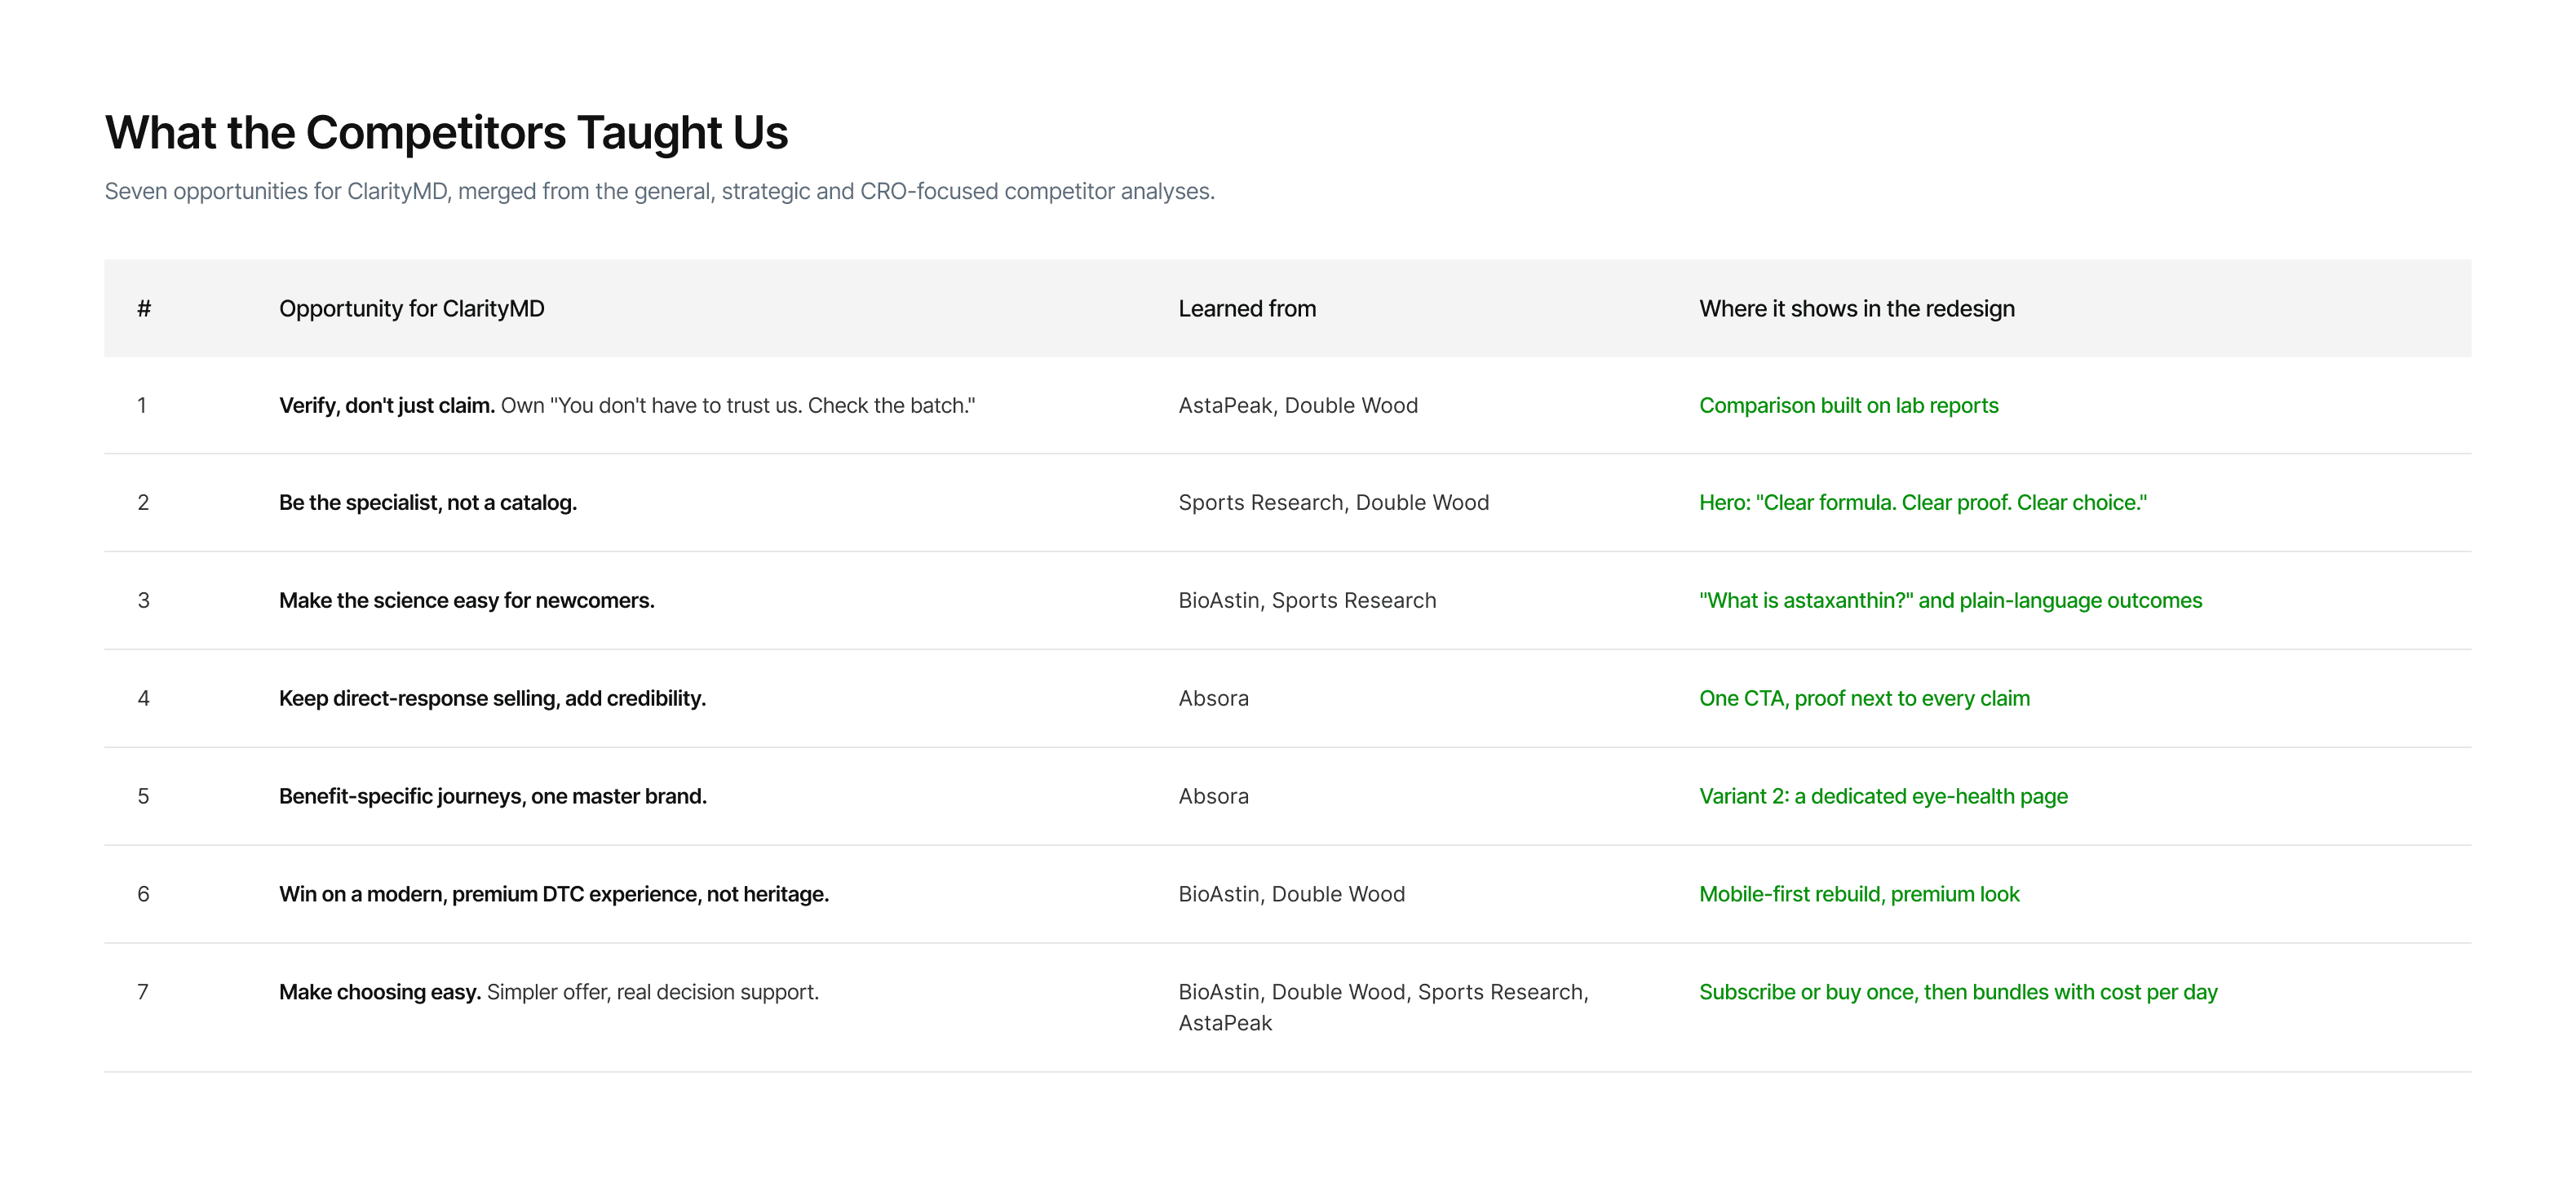Click "Benefit-specific journeys, one master brand."
2576x1178 pixels.
tap(493, 797)
